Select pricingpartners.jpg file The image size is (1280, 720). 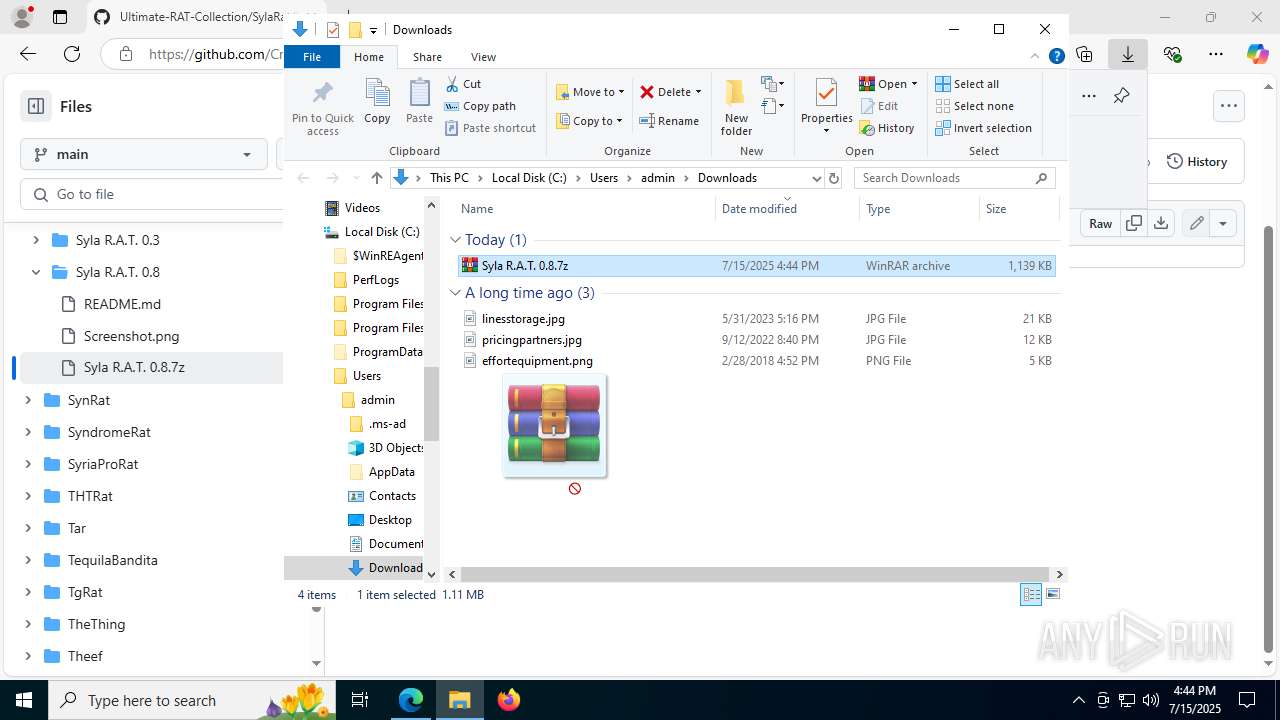pos(756,340)
